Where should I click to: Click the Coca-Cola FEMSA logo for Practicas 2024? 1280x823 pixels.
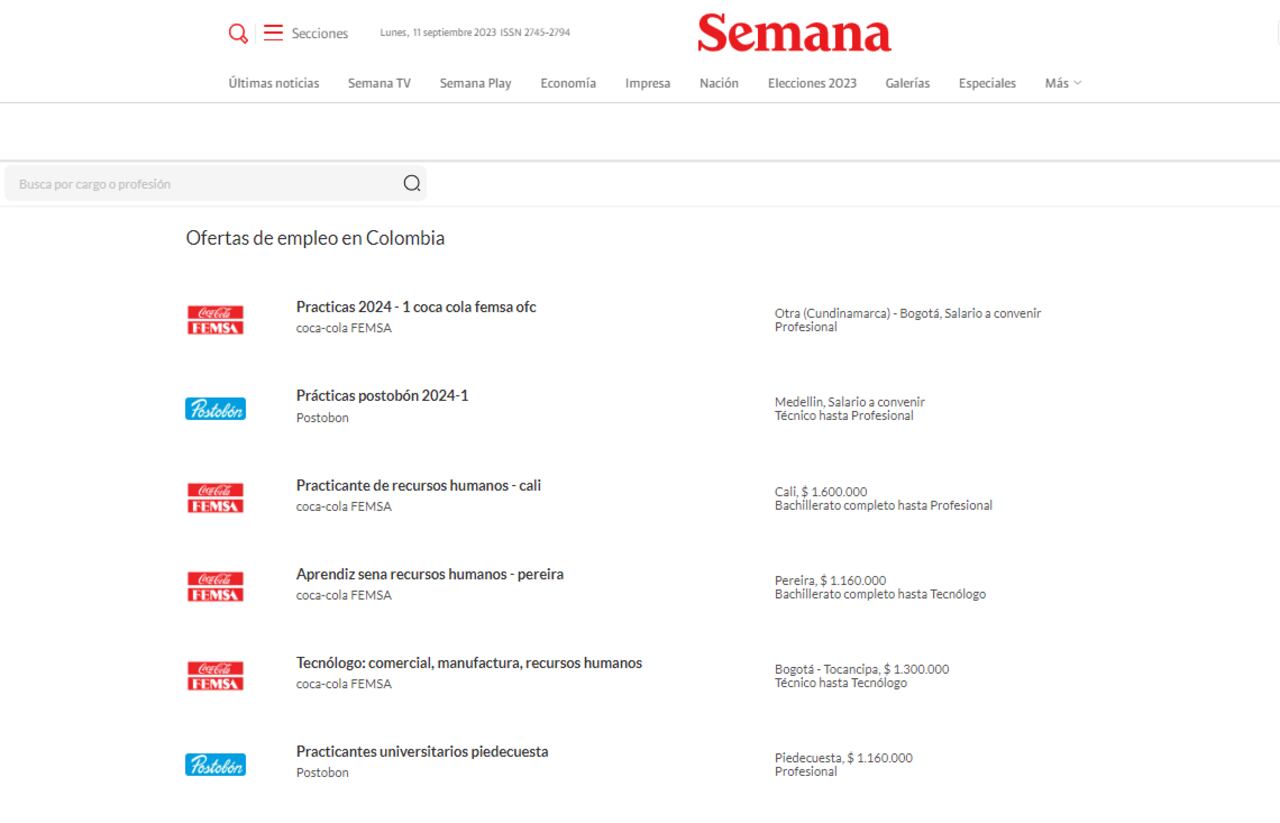[x=214, y=318]
